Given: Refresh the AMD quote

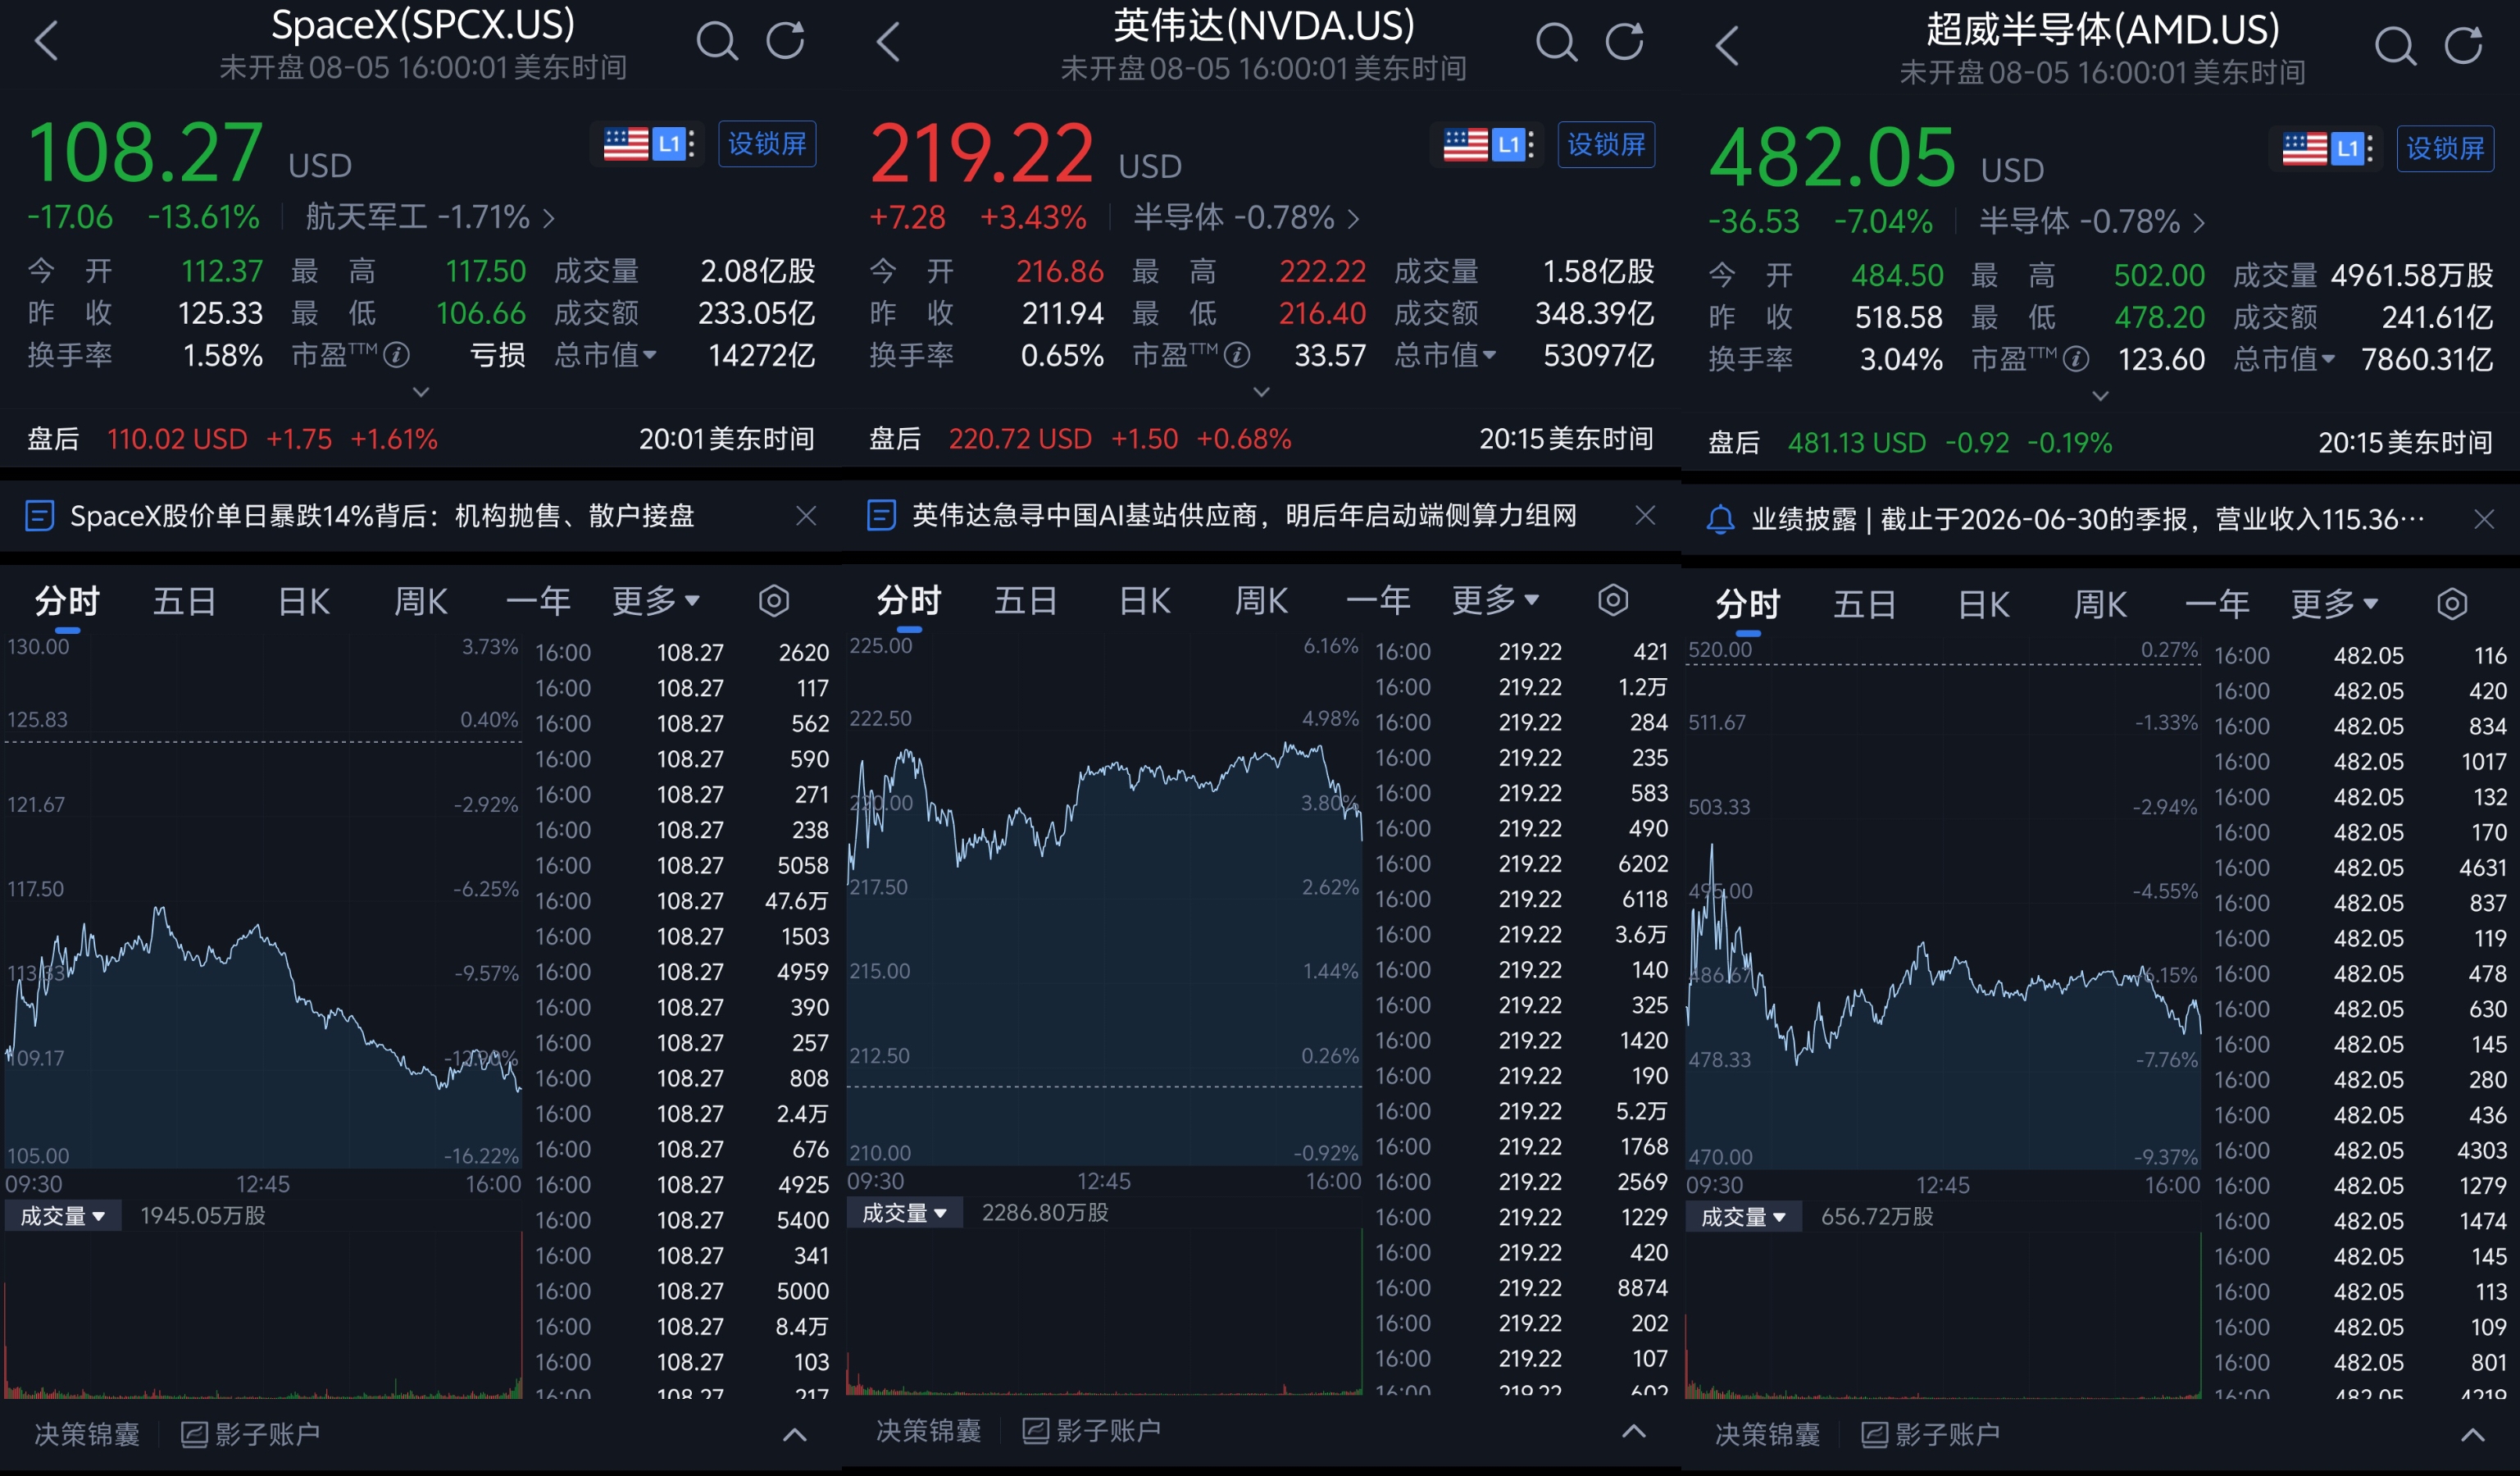Looking at the screenshot, I should (2464, 45).
